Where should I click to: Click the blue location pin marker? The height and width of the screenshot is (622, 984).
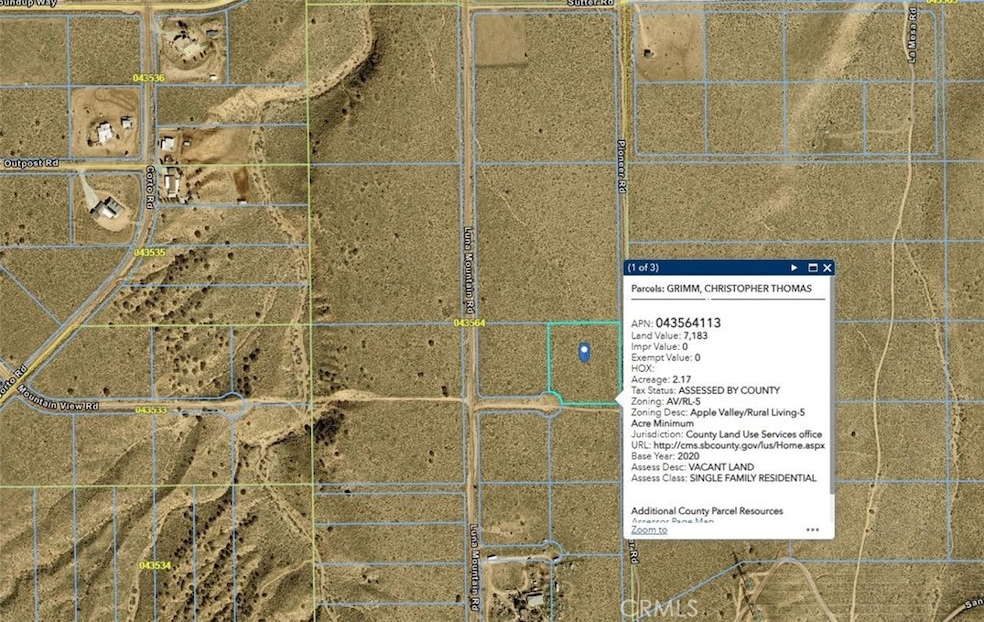click(585, 351)
